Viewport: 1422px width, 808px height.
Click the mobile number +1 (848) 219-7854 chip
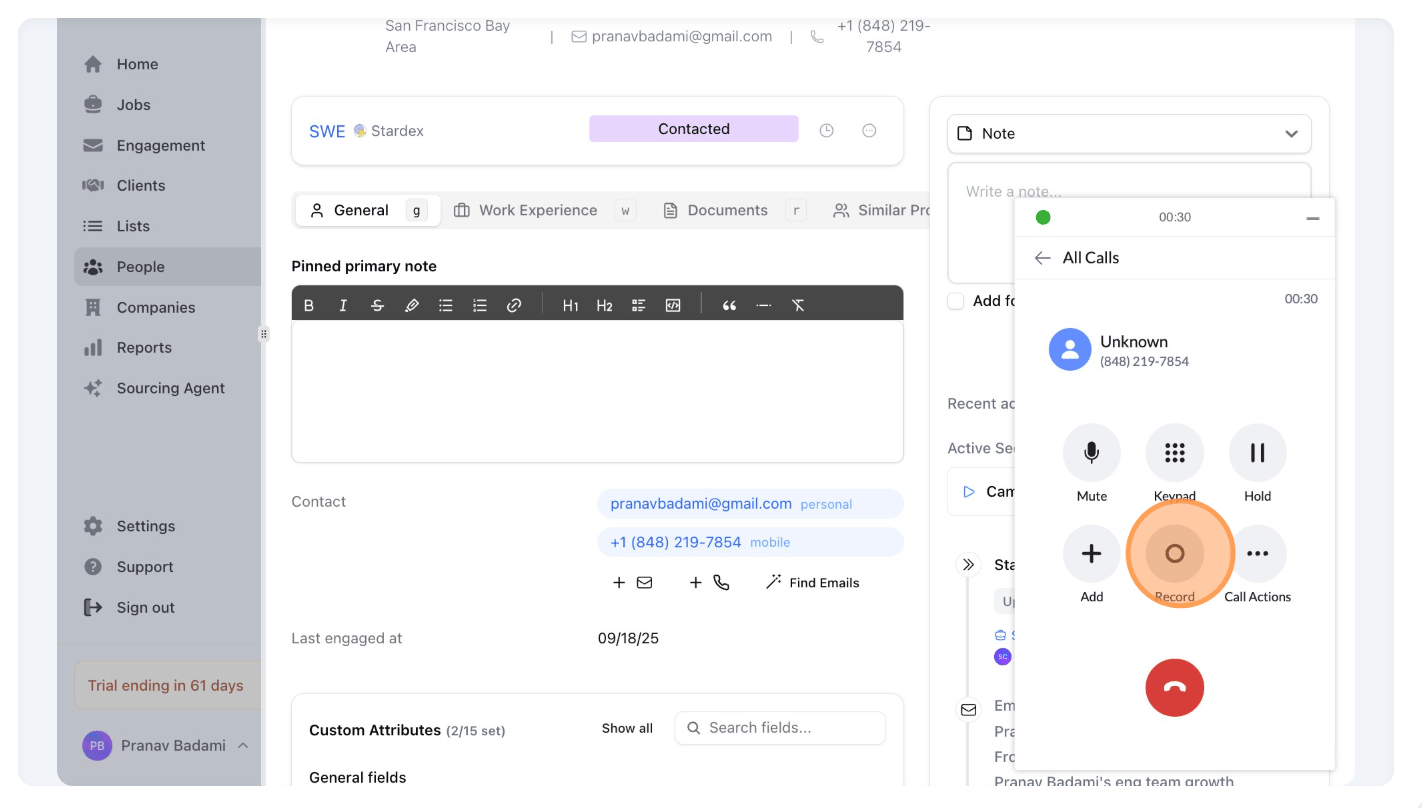[x=750, y=542]
